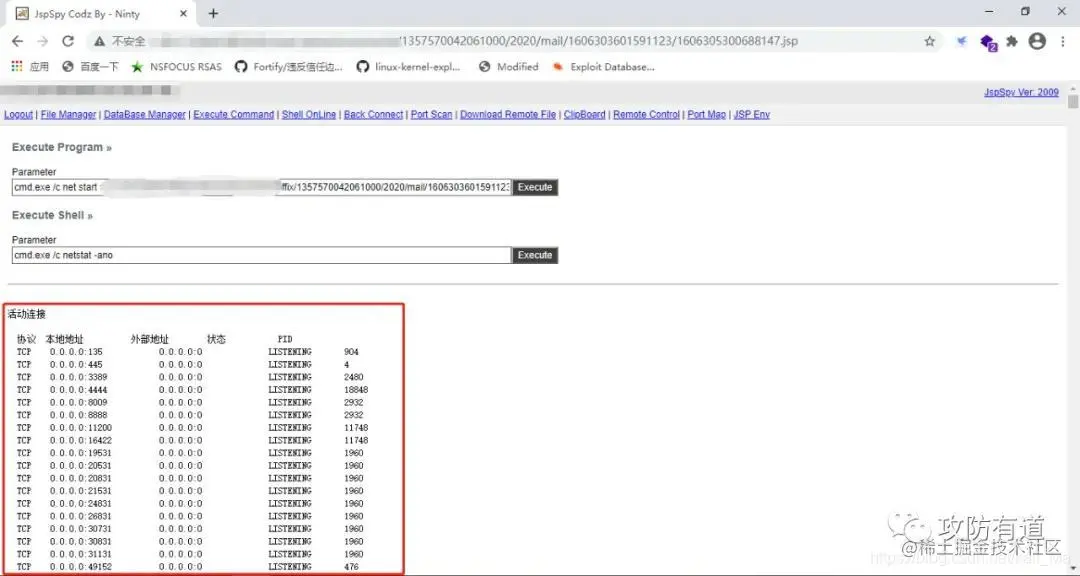Viewport: 1080px width, 576px height.
Task: Open the apps grid bookmark
Action: pos(30,67)
